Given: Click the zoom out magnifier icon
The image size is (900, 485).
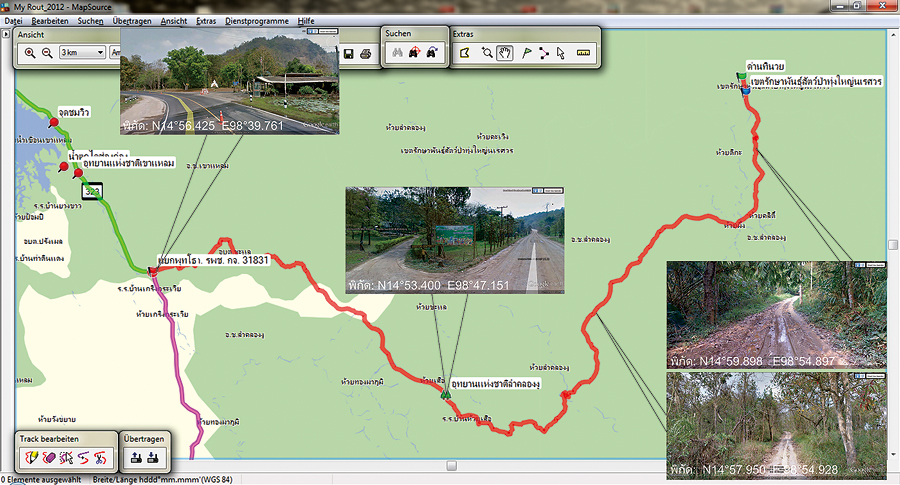Looking at the screenshot, I should (47, 52).
